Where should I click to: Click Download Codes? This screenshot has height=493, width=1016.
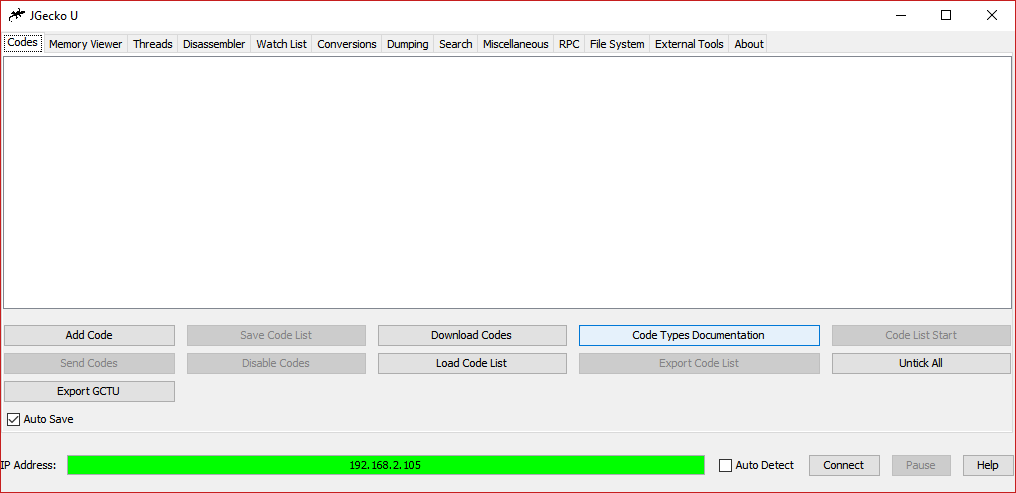click(472, 336)
